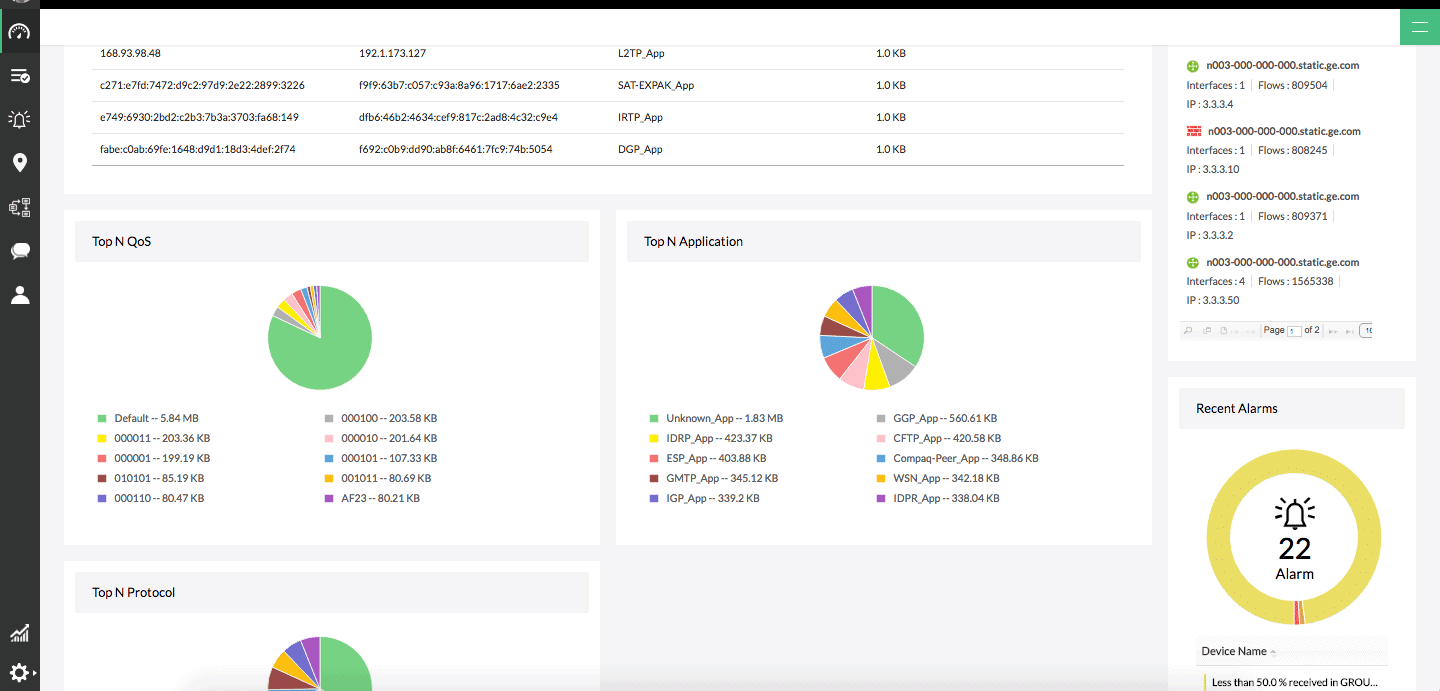Click the page number input field

pos(1293,330)
